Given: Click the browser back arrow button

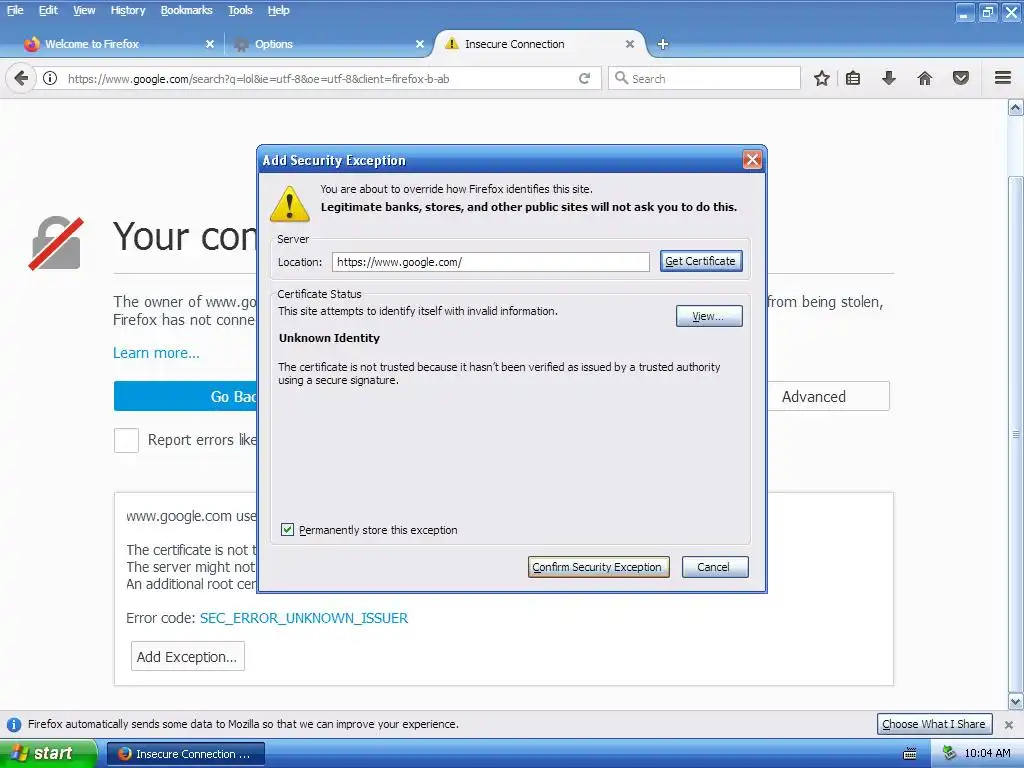Looking at the screenshot, I should (x=21, y=78).
